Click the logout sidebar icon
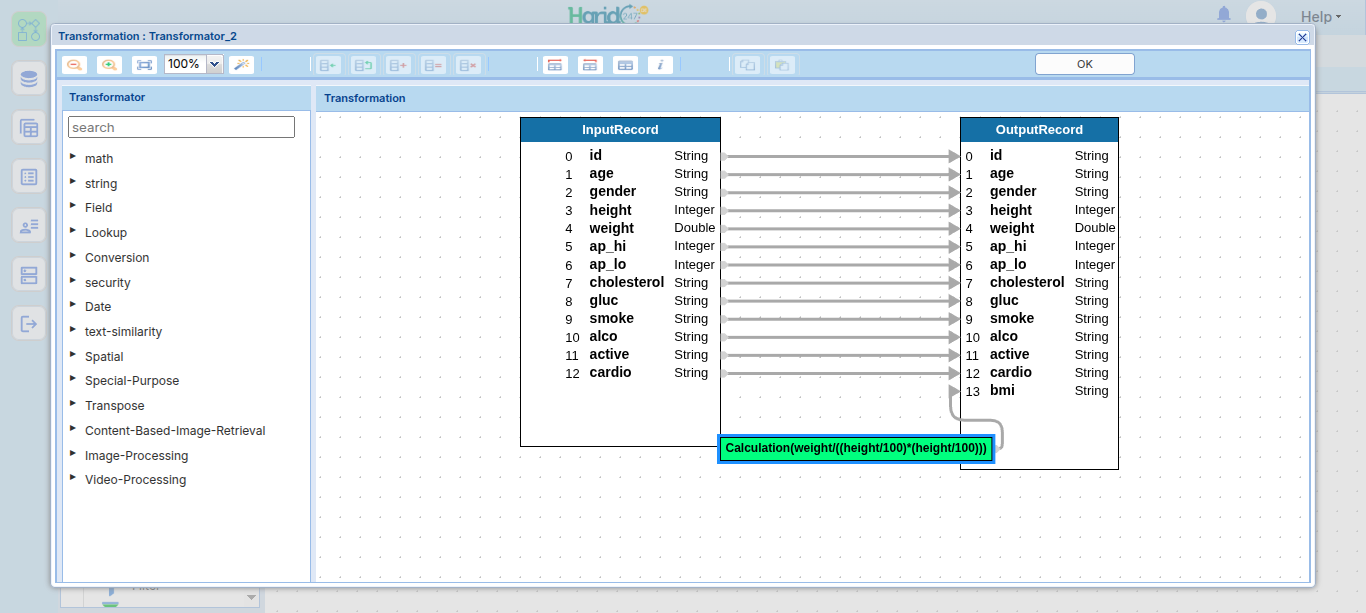 (29, 324)
